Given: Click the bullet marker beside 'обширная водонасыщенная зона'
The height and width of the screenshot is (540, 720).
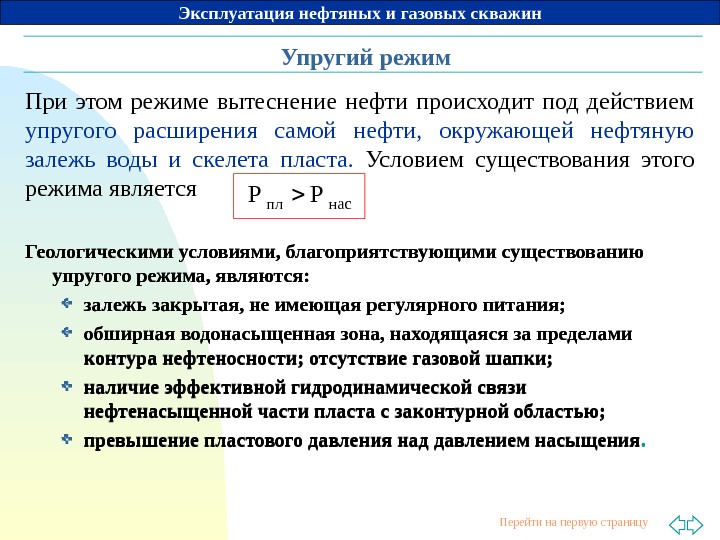Looking at the screenshot, I should click(67, 332).
